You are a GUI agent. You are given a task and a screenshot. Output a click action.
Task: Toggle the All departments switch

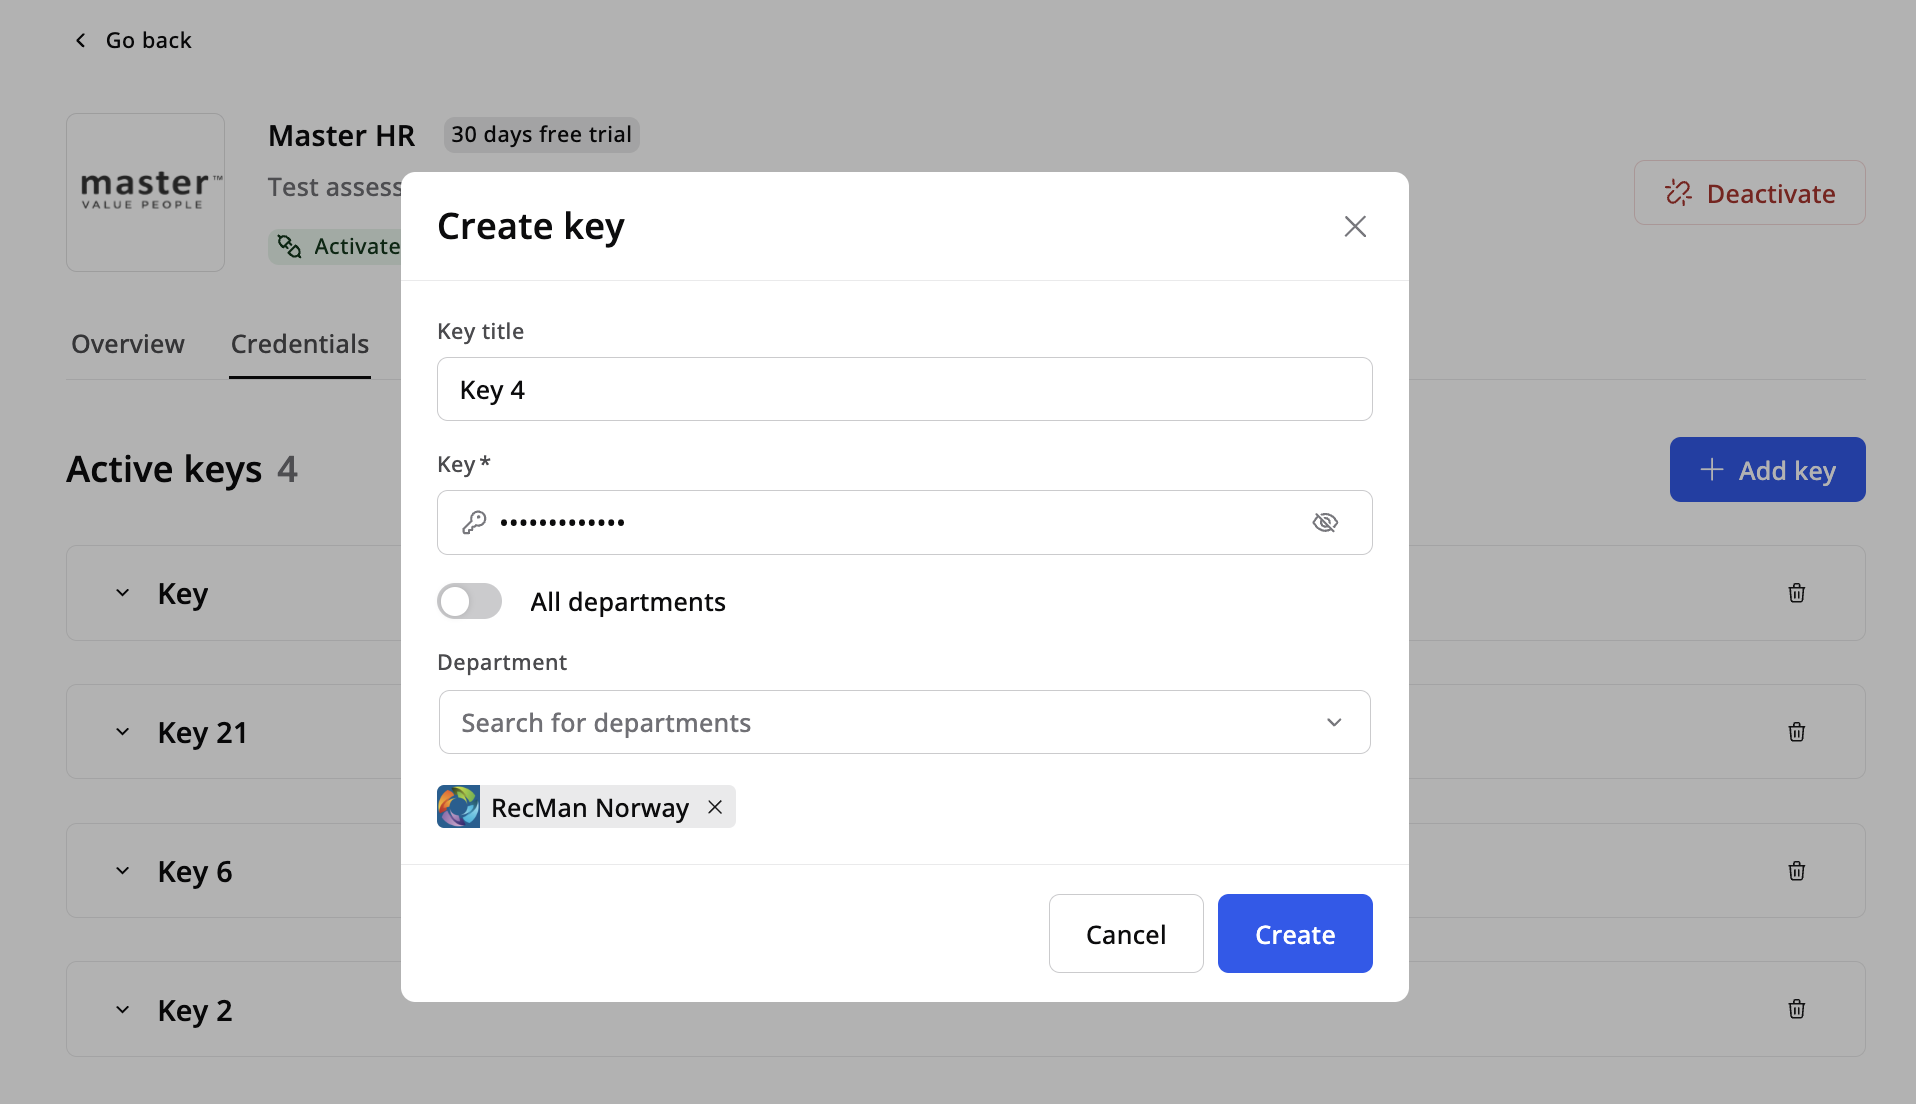click(470, 601)
